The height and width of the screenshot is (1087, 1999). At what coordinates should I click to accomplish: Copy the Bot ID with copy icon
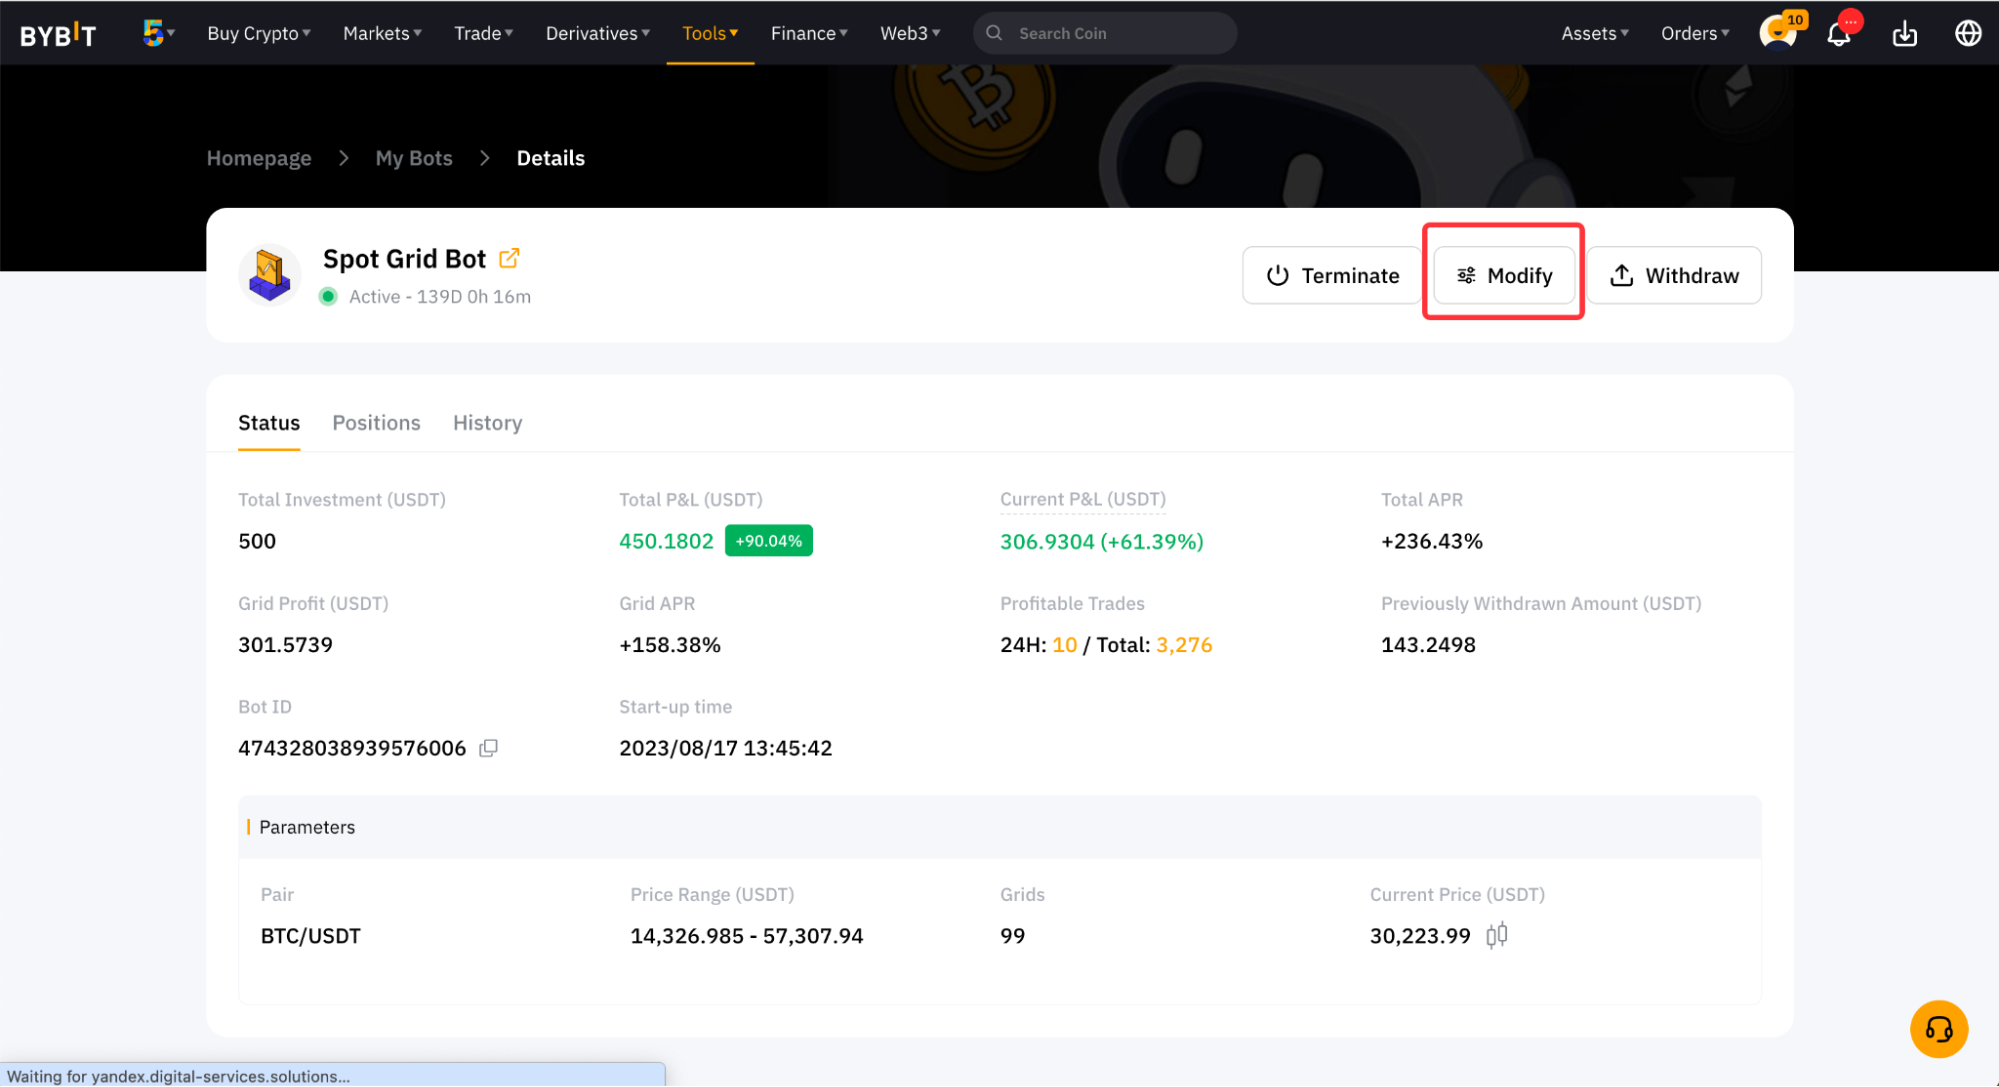(x=488, y=748)
